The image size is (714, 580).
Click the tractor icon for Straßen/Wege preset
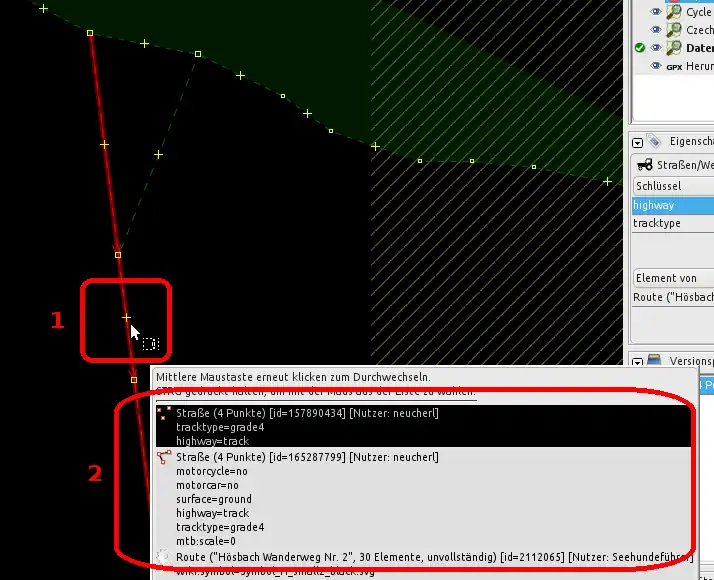(645, 164)
